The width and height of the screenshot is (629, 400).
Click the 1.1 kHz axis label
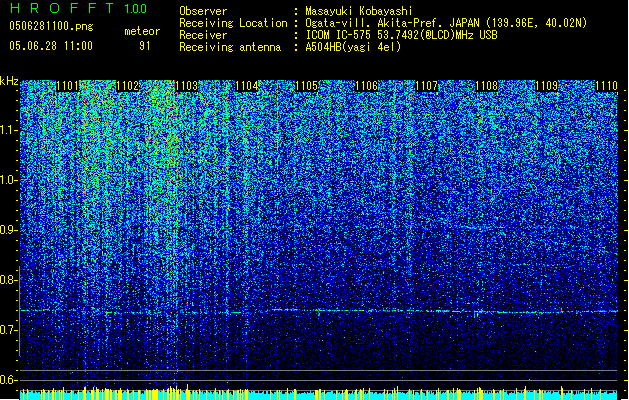coord(9,130)
